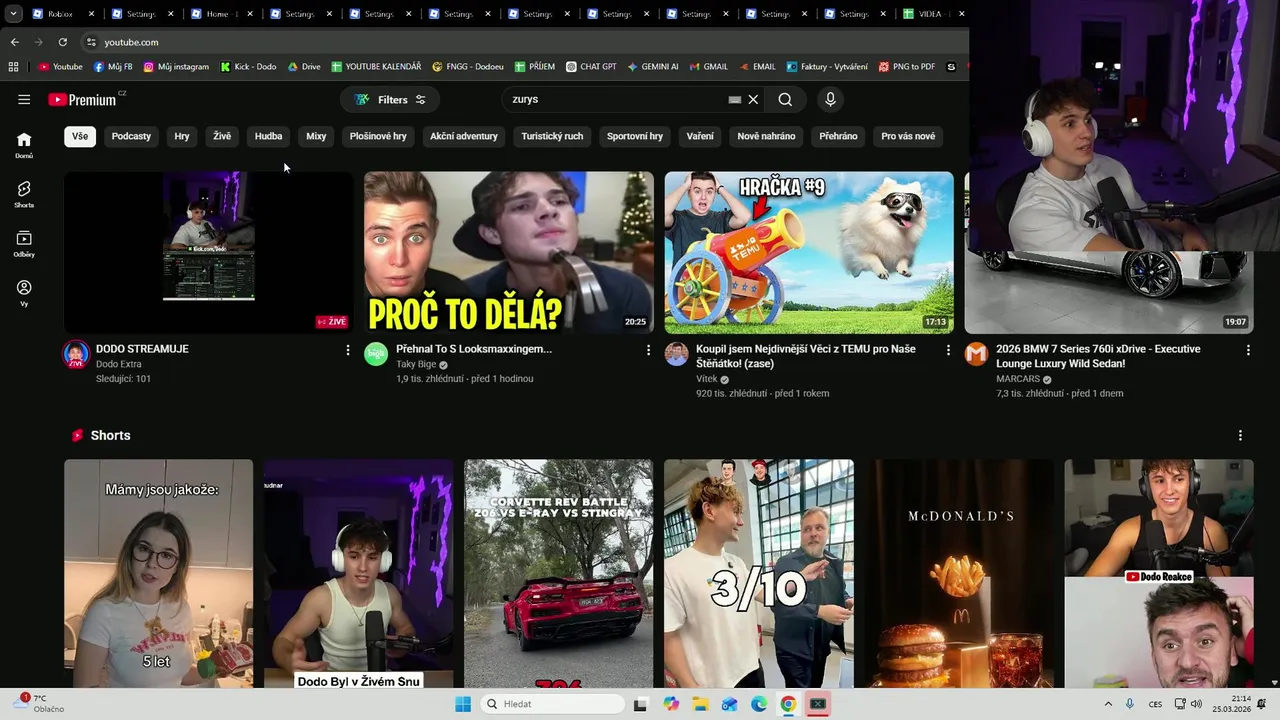Start voice search with microphone
This screenshot has height=720, width=1280.
click(830, 99)
